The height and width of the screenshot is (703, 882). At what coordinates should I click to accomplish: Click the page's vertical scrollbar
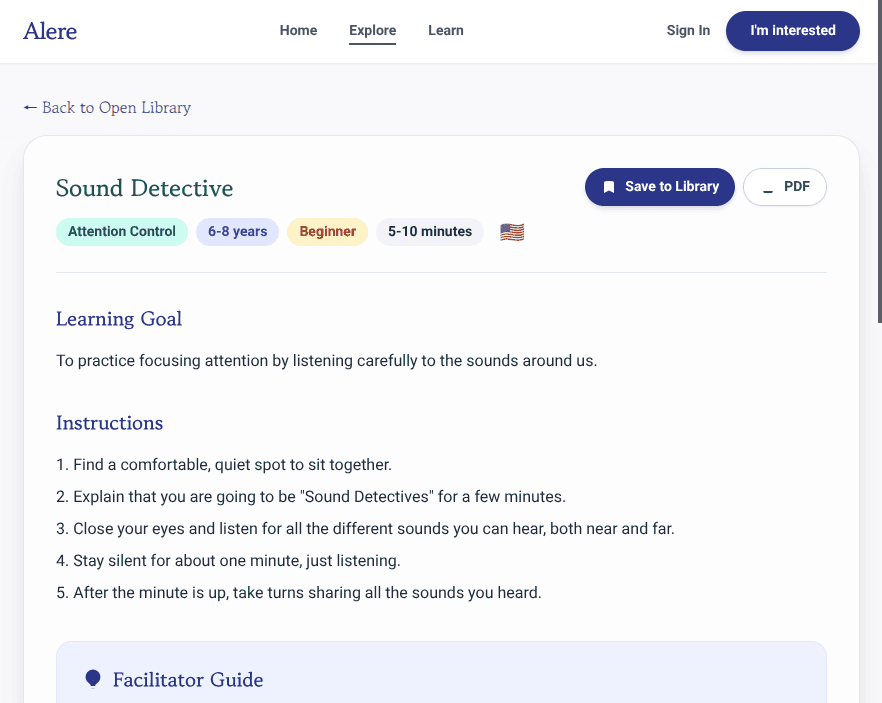(x=879, y=161)
